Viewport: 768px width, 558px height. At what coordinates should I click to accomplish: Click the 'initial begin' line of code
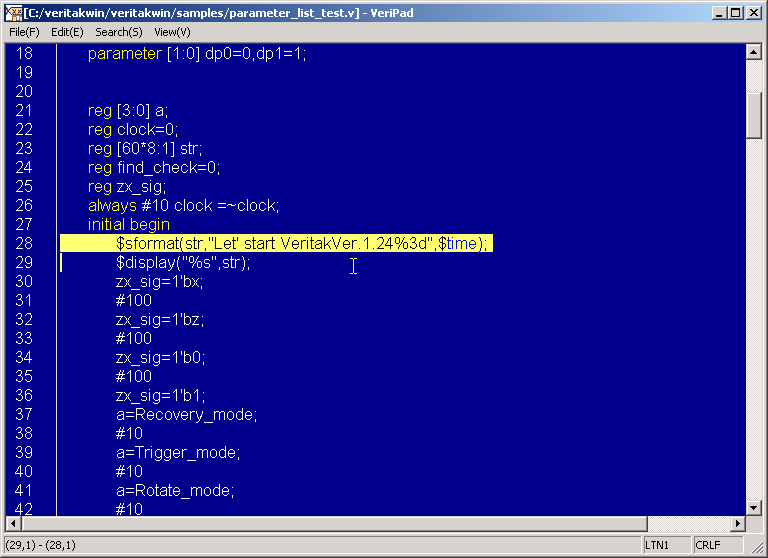click(129, 225)
